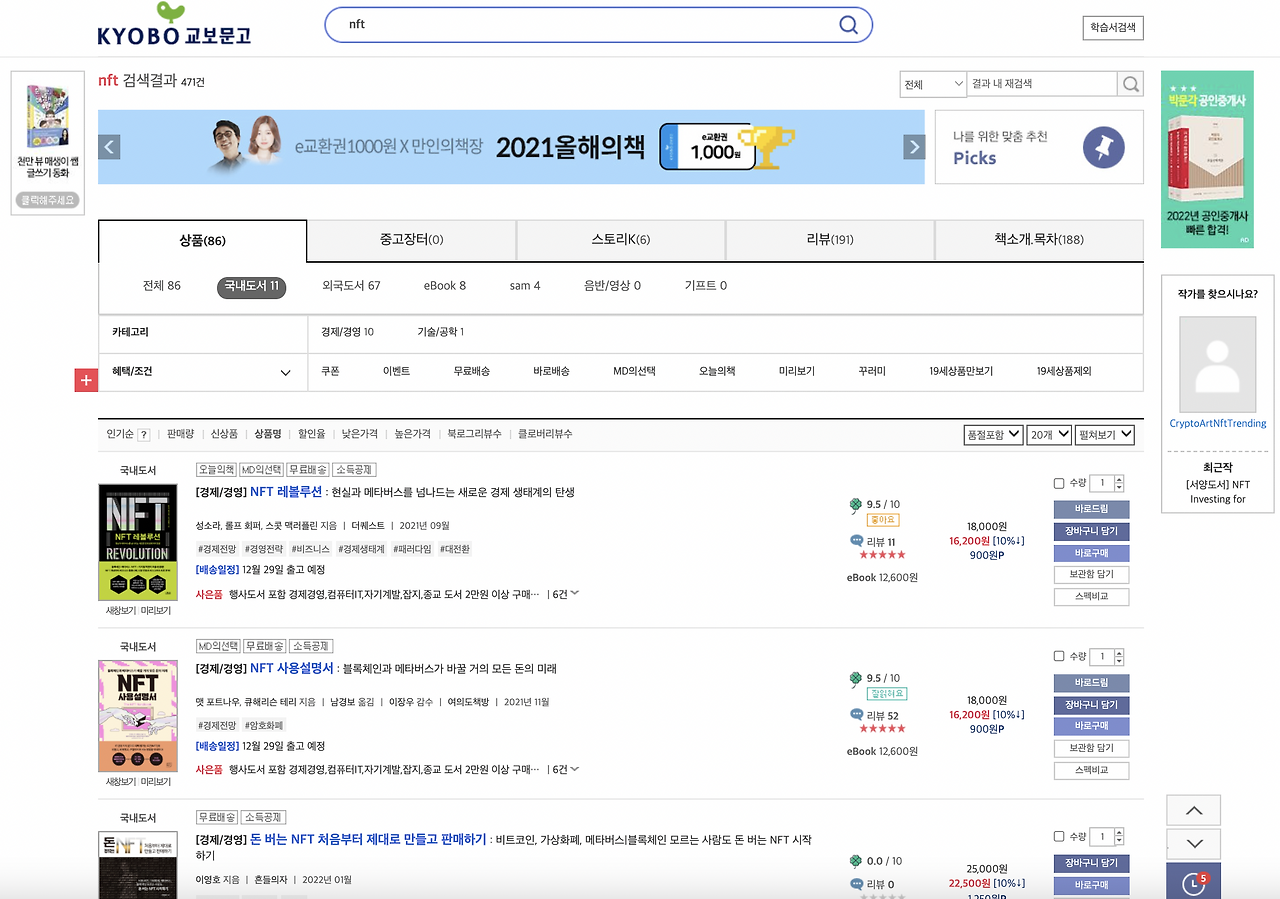The image size is (1280, 899).
Task: Expand the 혜택/조건 filter chevron
Action: click(285, 373)
